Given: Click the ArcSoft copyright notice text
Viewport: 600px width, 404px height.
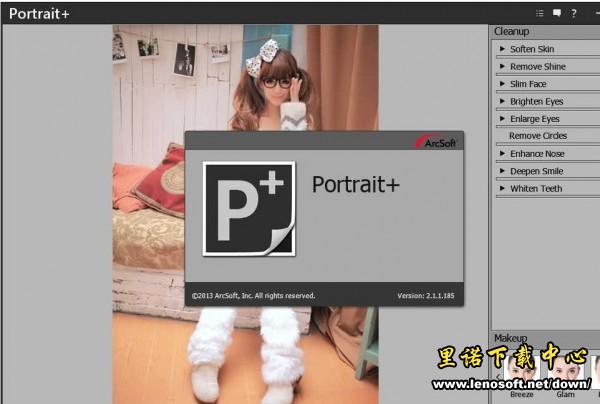Looking at the screenshot, I should point(253,296).
